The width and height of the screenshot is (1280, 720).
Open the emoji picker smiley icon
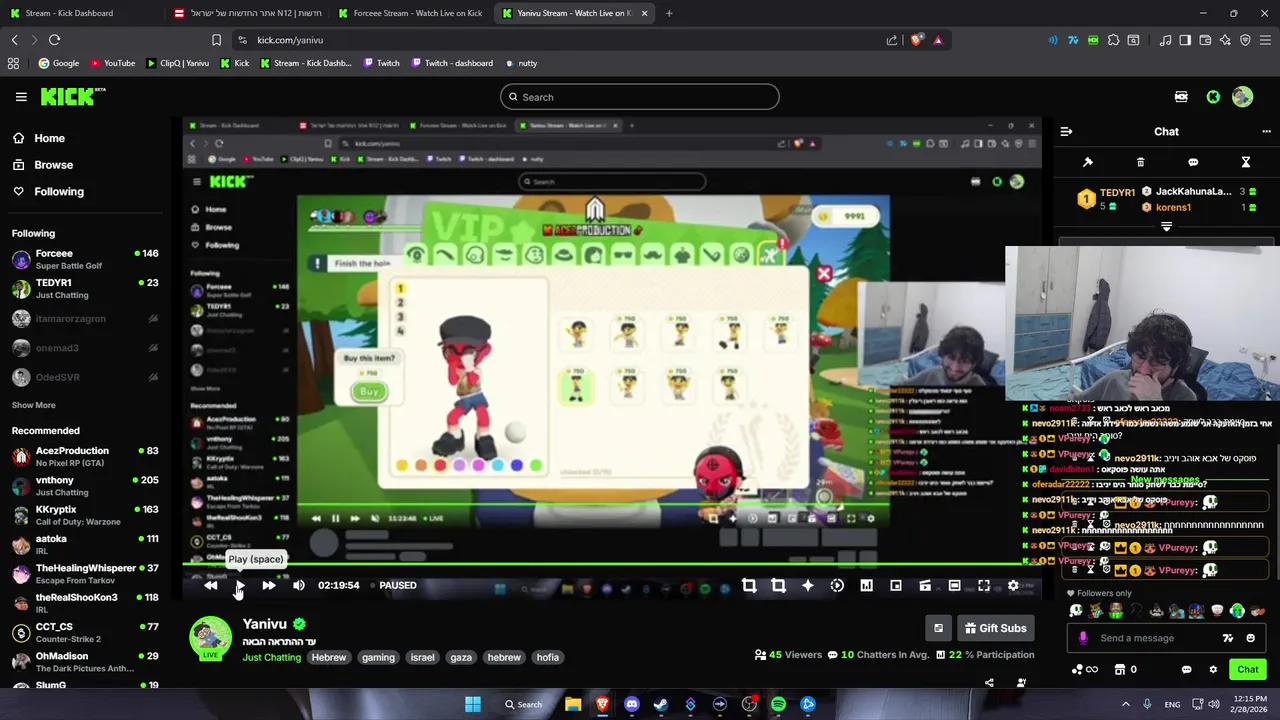tap(1250, 638)
